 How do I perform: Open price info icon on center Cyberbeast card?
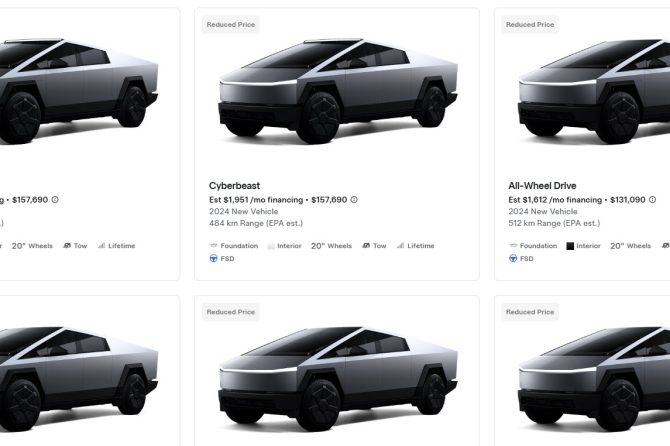[354, 200]
